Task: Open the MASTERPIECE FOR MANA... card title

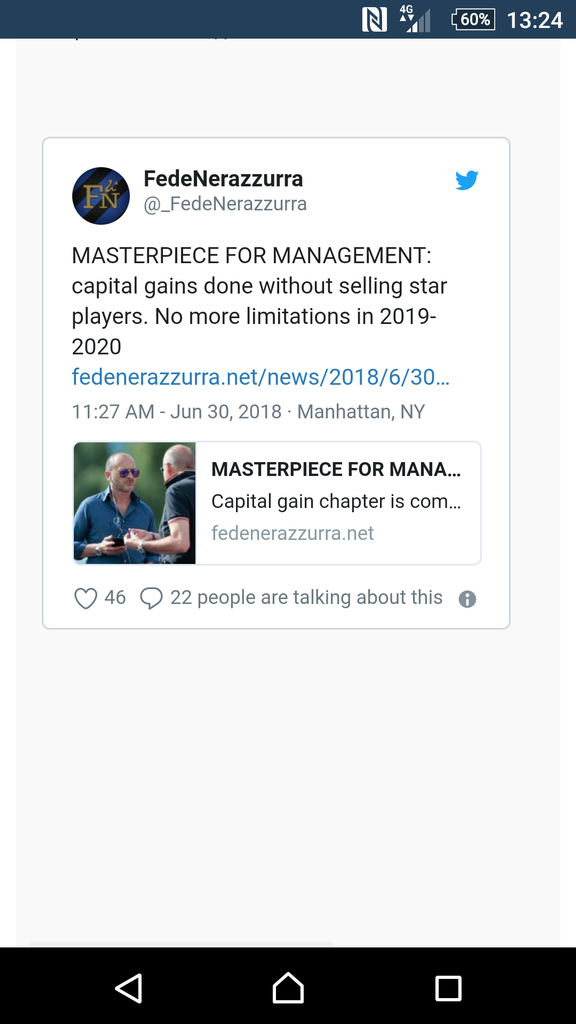Action: [336, 470]
